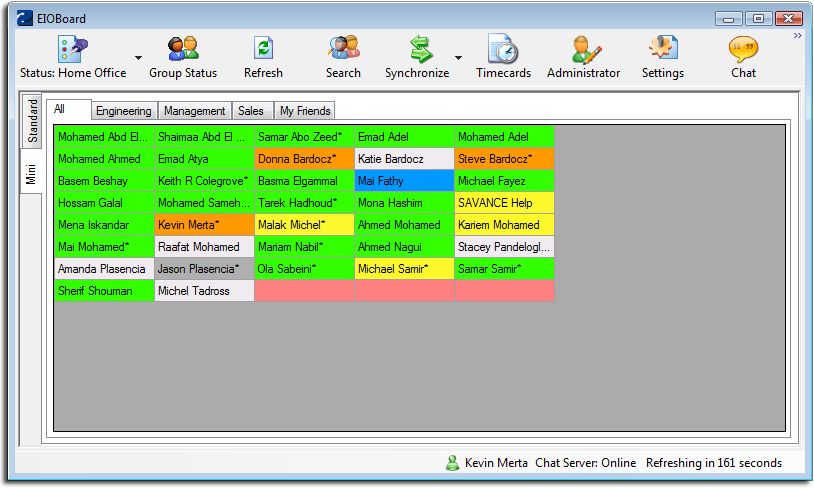This screenshot has width=814, height=489.
Task: Select the Sherif Shouman cell
Action: (x=104, y=291)
